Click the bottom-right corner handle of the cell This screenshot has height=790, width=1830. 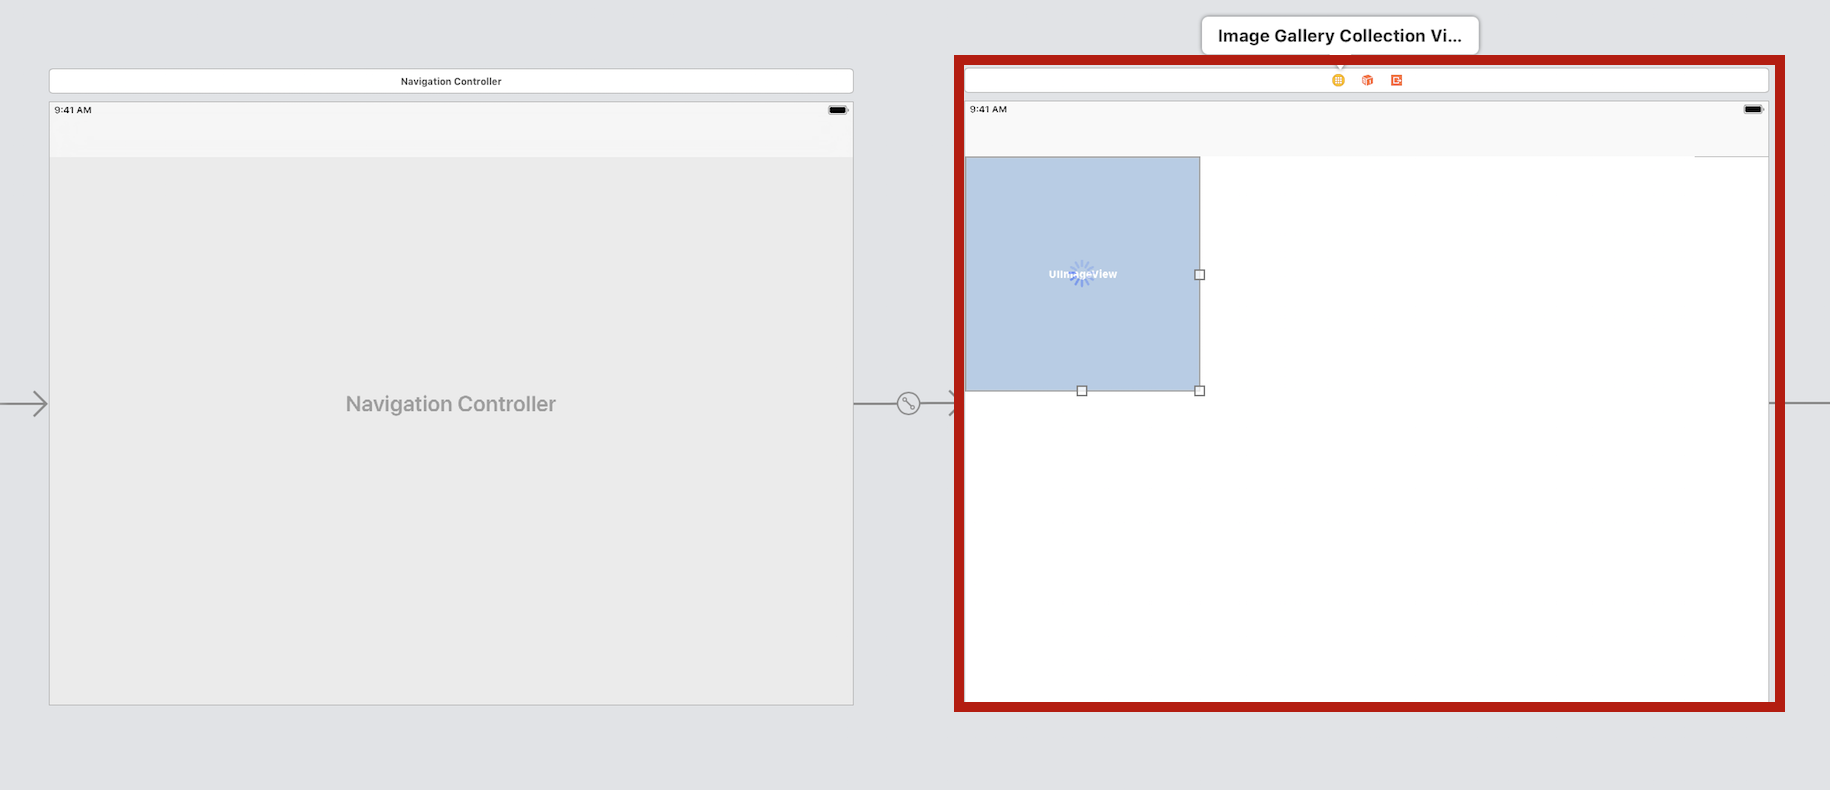[x=1200, y=391]
